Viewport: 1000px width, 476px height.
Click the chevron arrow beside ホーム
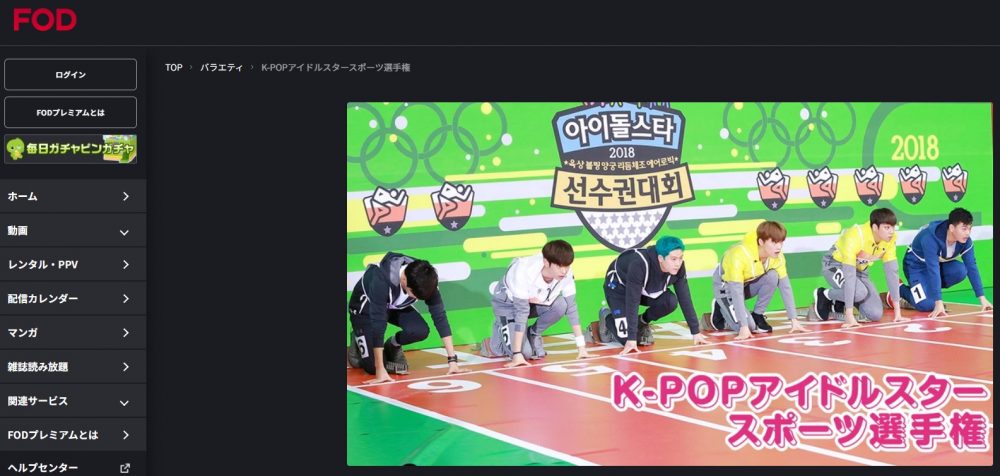126,197
